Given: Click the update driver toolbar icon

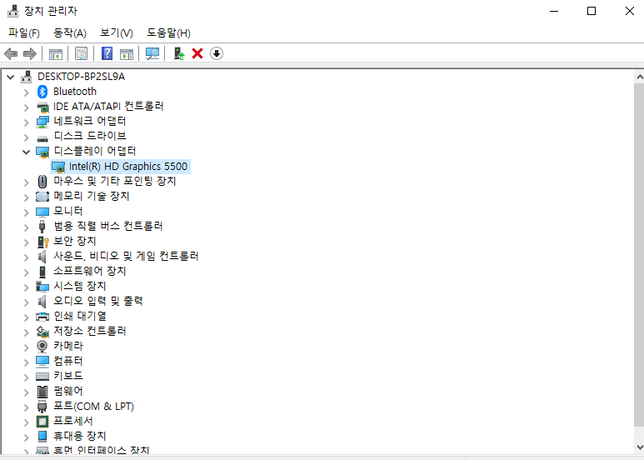Looking at the screenshot, I should (x=178, y=53).
